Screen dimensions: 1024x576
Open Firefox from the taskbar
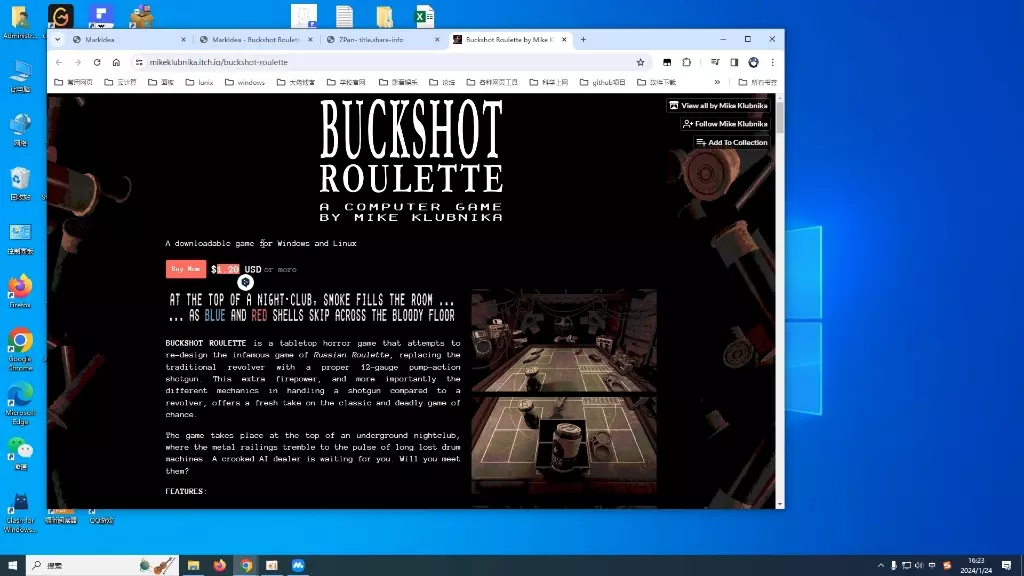click(x=219, y=566)
